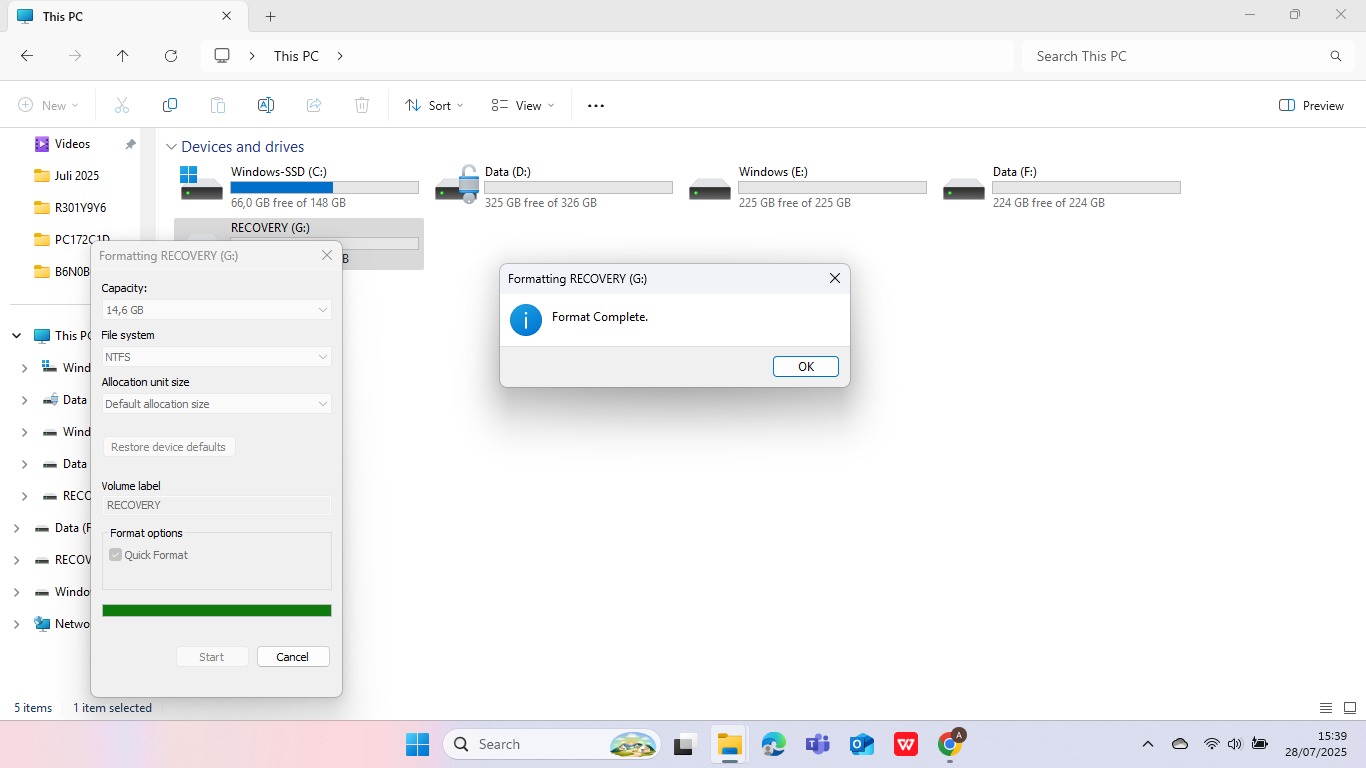Open the File system dropdown

[216, 357]
